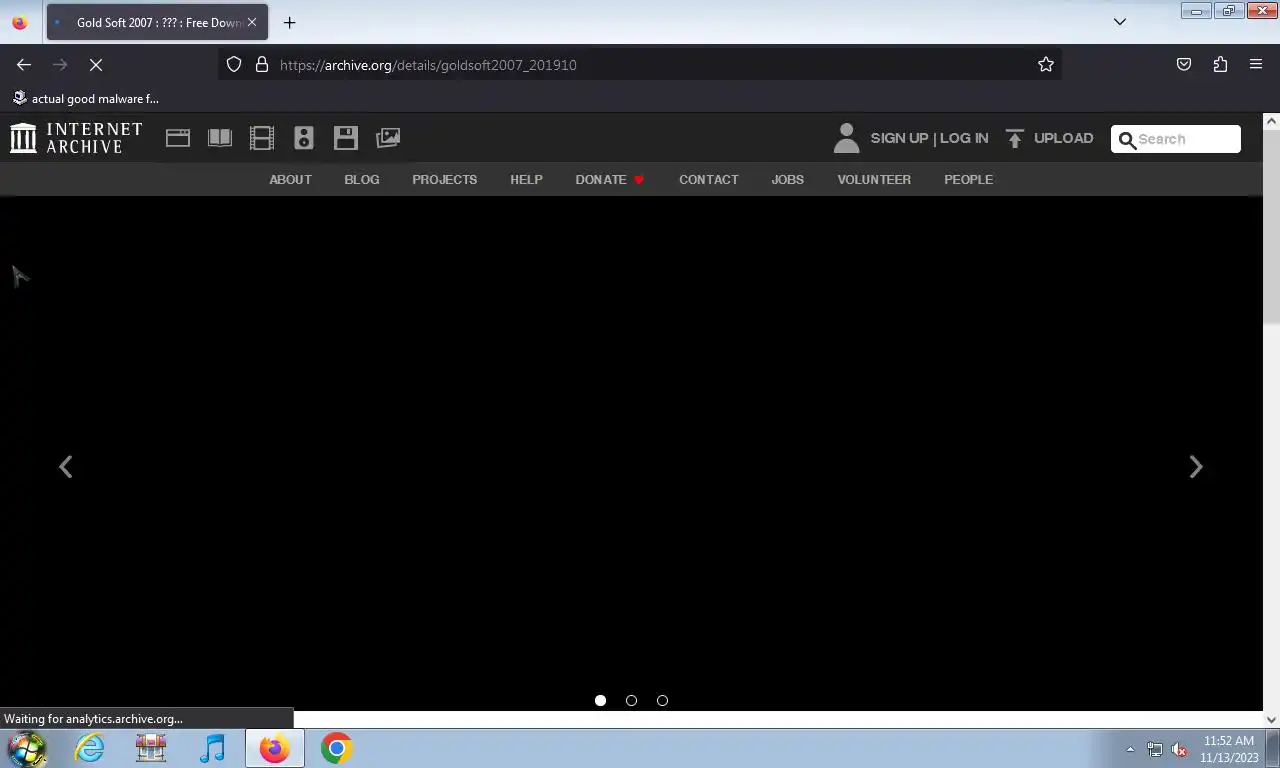The image size is (1280, 768).
Task: Open the music note taskbar app
Action: pyautogui.click(x=212, y=748)
